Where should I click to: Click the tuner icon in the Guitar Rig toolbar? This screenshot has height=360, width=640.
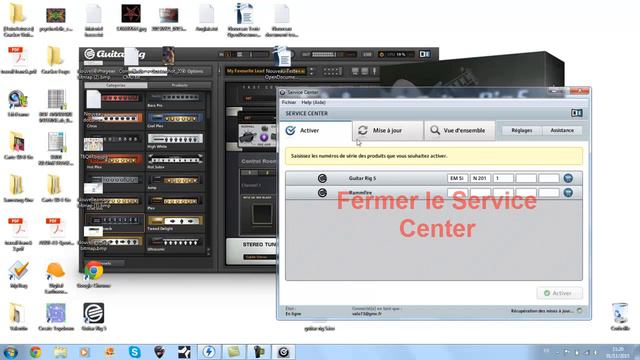(x=375, y=71)
